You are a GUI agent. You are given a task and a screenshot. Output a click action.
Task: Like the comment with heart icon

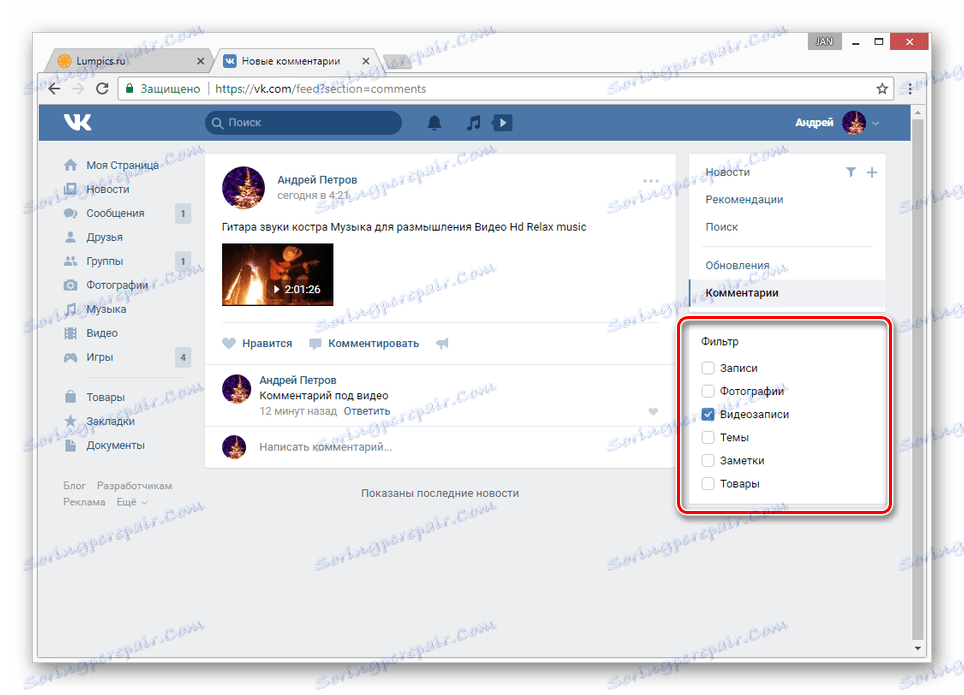pos(653,411)
